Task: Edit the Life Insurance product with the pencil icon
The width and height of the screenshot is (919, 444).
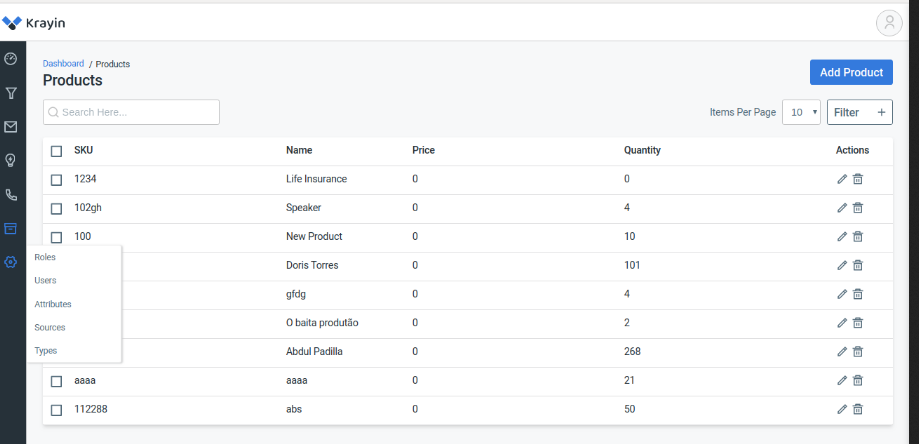Action: coord(842,179)
